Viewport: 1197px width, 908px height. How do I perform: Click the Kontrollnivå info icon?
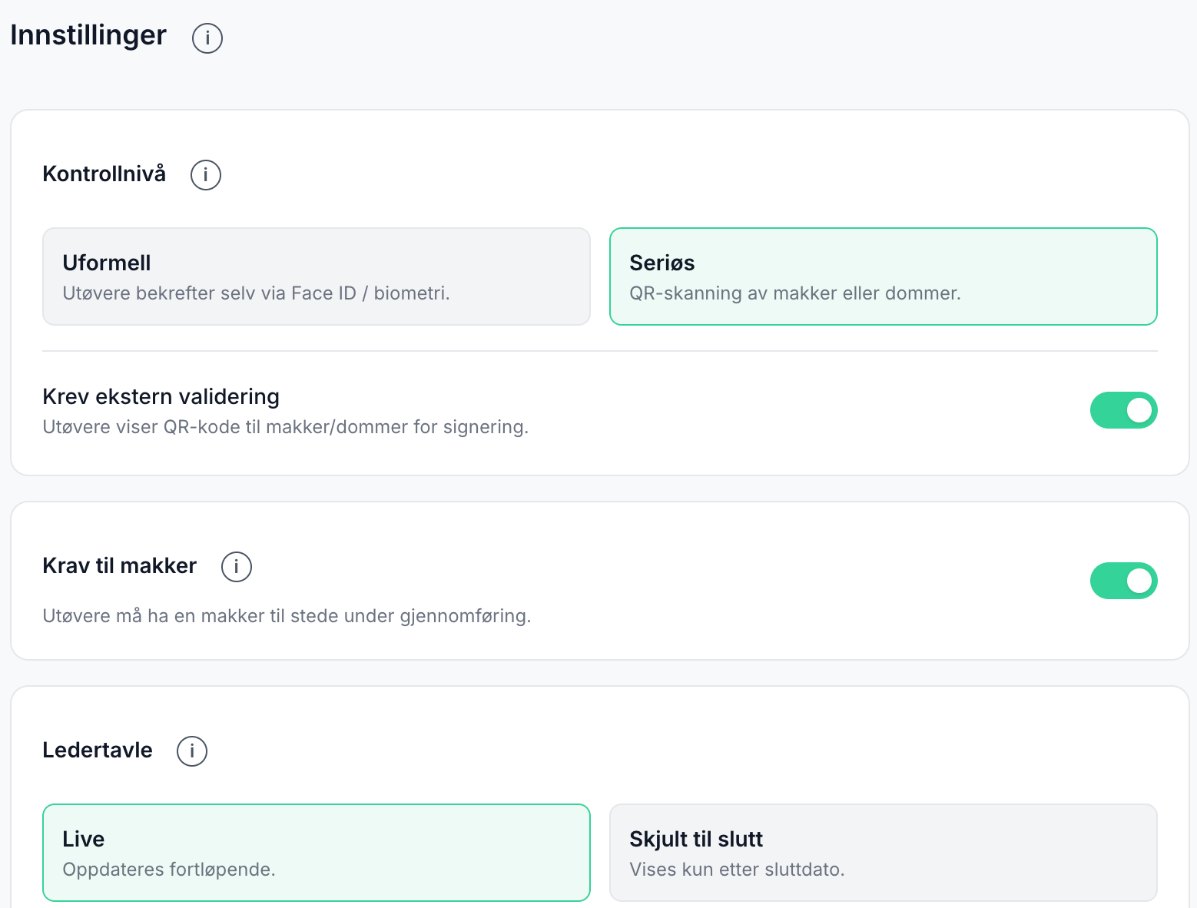coord(205,175)
